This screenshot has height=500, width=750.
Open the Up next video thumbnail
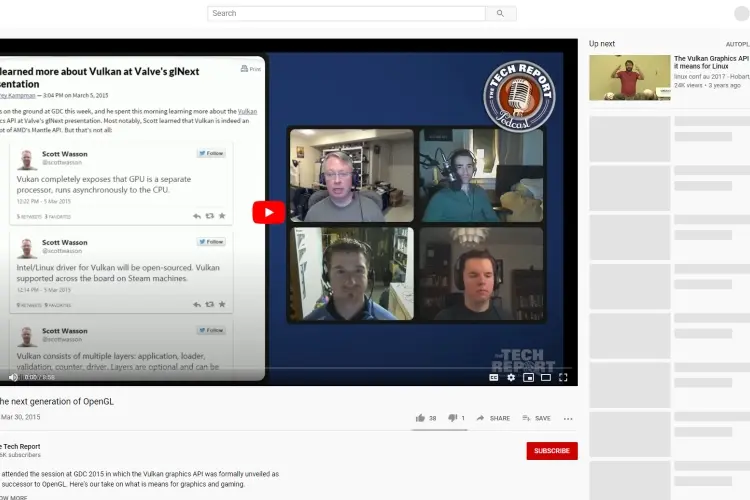coord(629,78)
